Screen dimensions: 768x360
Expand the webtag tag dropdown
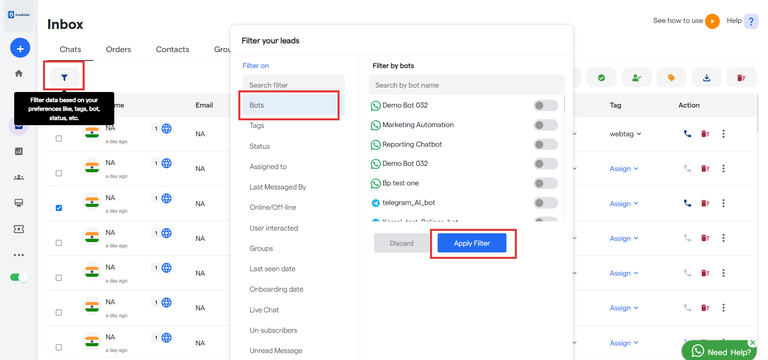click(x=625, y=134)
